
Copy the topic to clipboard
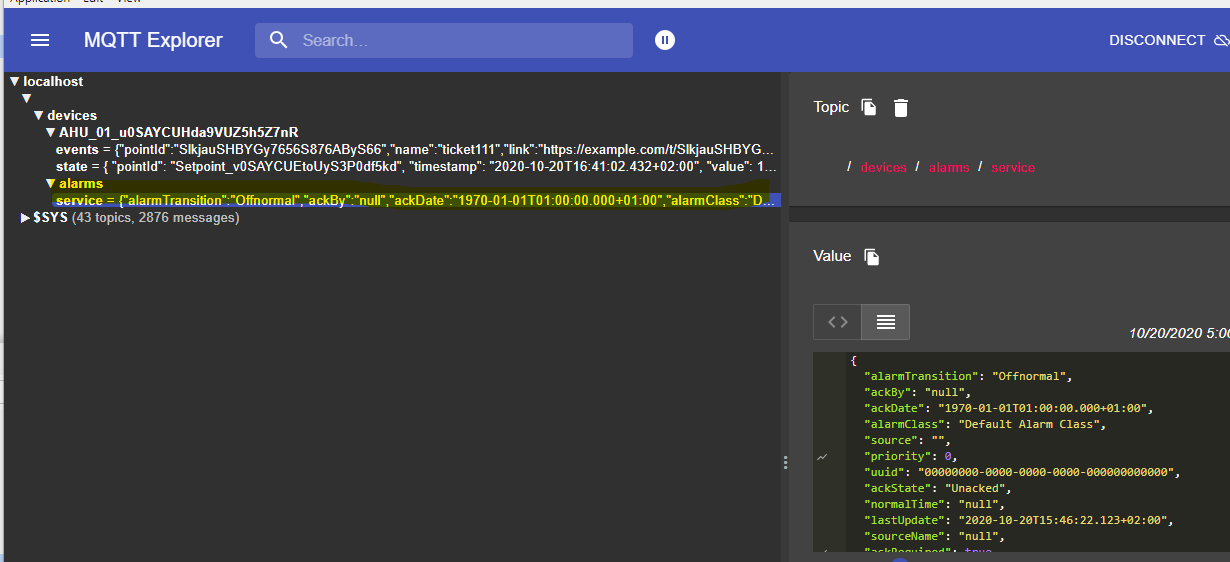click(x=869, y=107)
